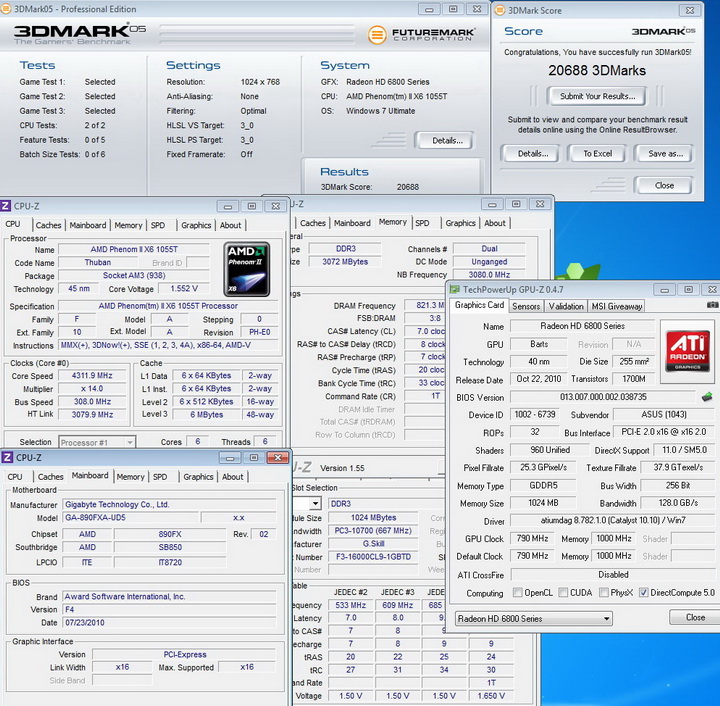Screen dimensions: 720x706
Task: Click the Z icon of the Mainboard CPU-Z window
Action: click(x=7, y=457)
